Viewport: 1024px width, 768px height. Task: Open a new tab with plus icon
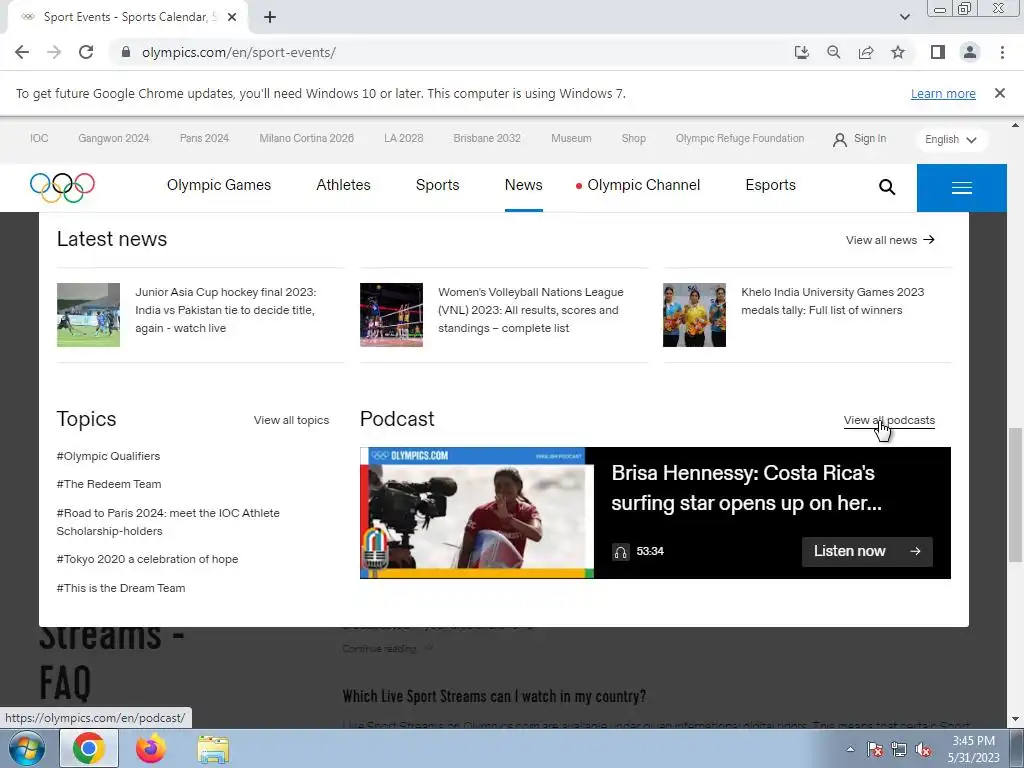pos(270,17)
